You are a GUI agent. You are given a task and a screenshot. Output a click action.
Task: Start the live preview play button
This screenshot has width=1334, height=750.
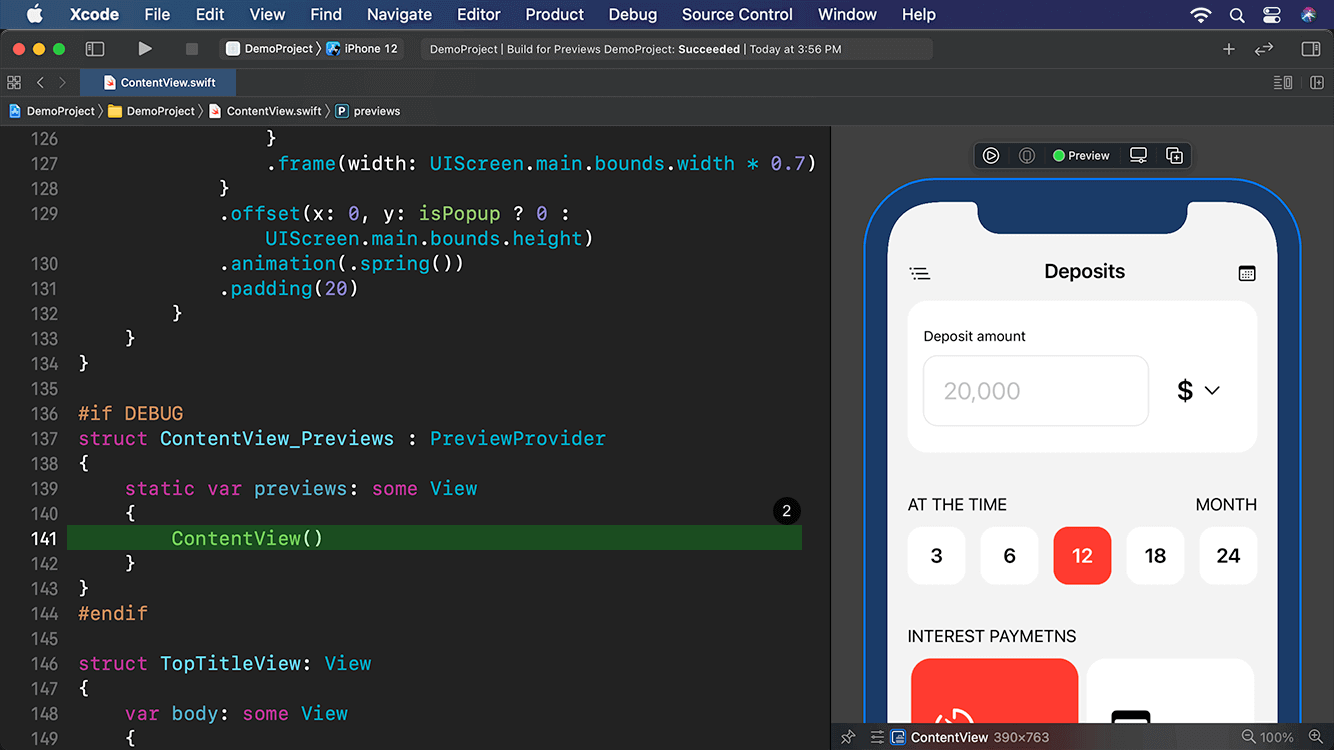tap(991, 155)
